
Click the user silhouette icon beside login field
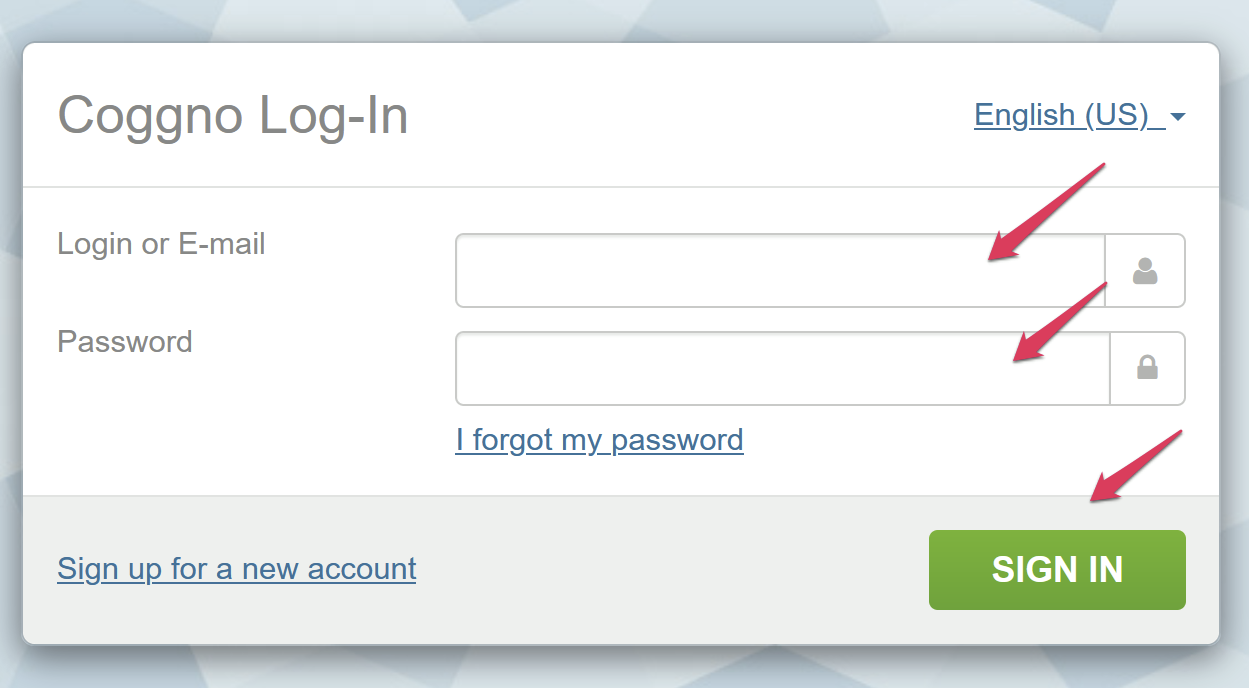pyautogui.click(x=1145, y=271)
